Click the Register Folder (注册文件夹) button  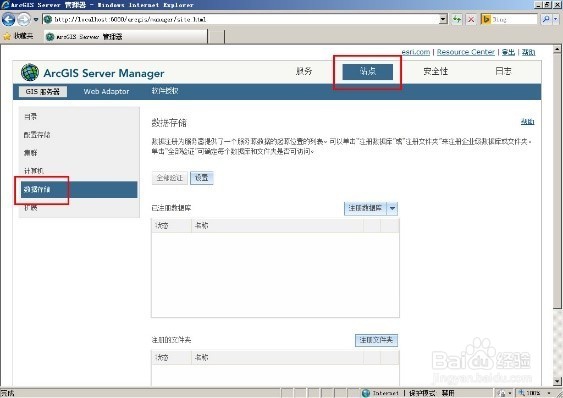tap(376, 340)
